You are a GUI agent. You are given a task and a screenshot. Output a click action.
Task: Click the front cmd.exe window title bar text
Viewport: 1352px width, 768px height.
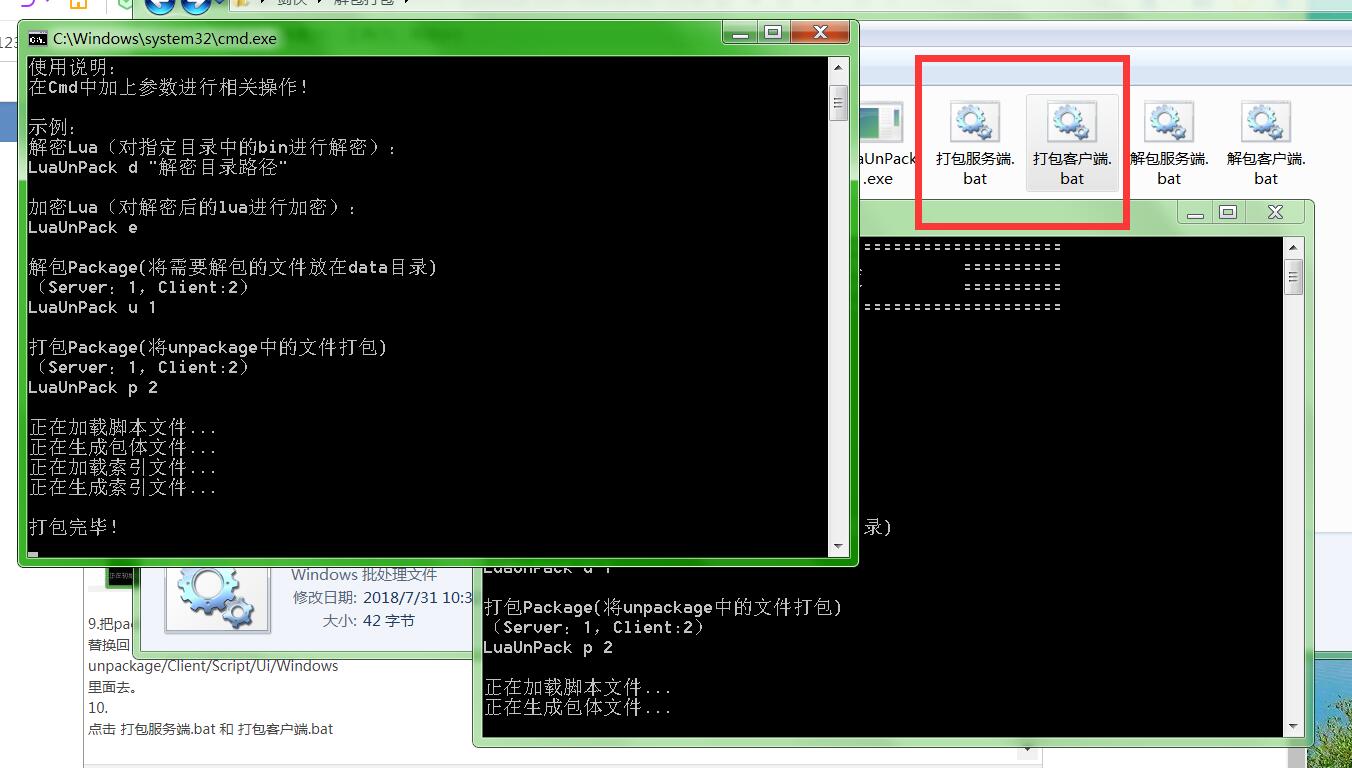(165, 39)
